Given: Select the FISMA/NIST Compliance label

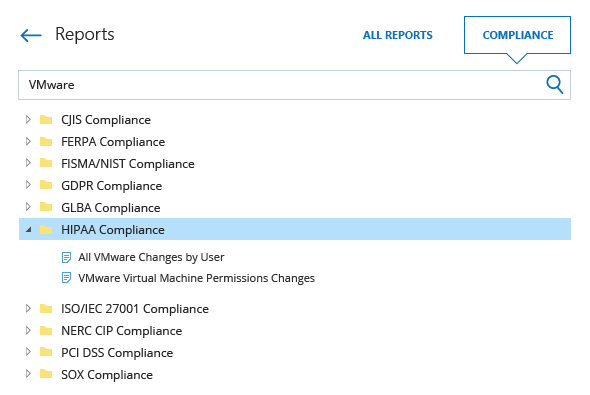Looking at the screenshot, I should pyautogui.click(x=128, y=164).
